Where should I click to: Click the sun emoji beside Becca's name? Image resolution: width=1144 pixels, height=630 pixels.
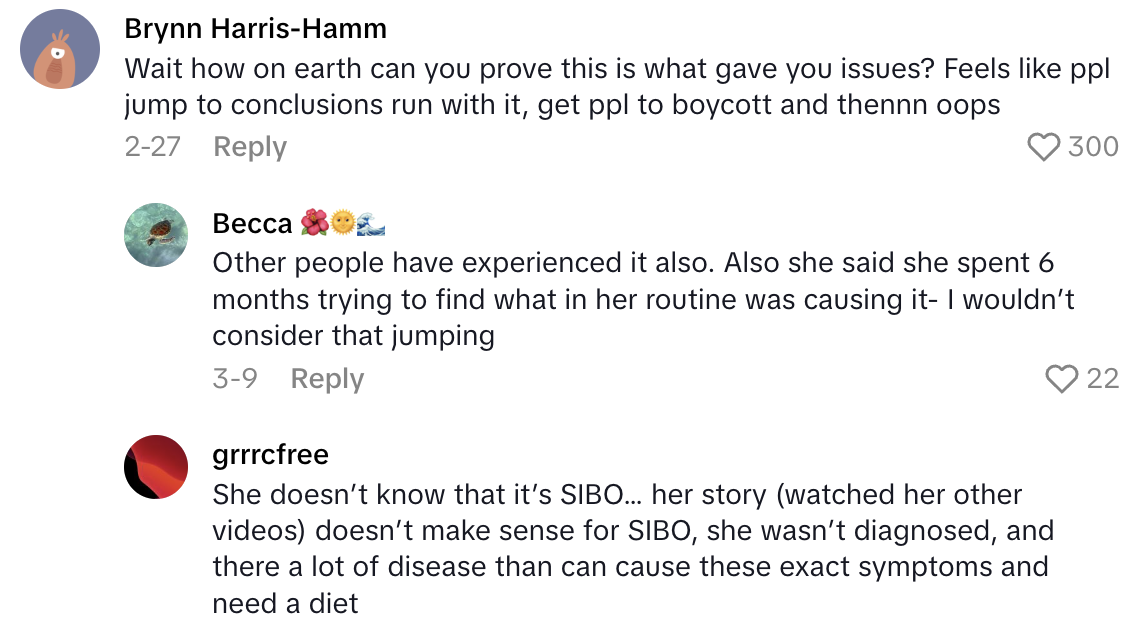(343, 224)
